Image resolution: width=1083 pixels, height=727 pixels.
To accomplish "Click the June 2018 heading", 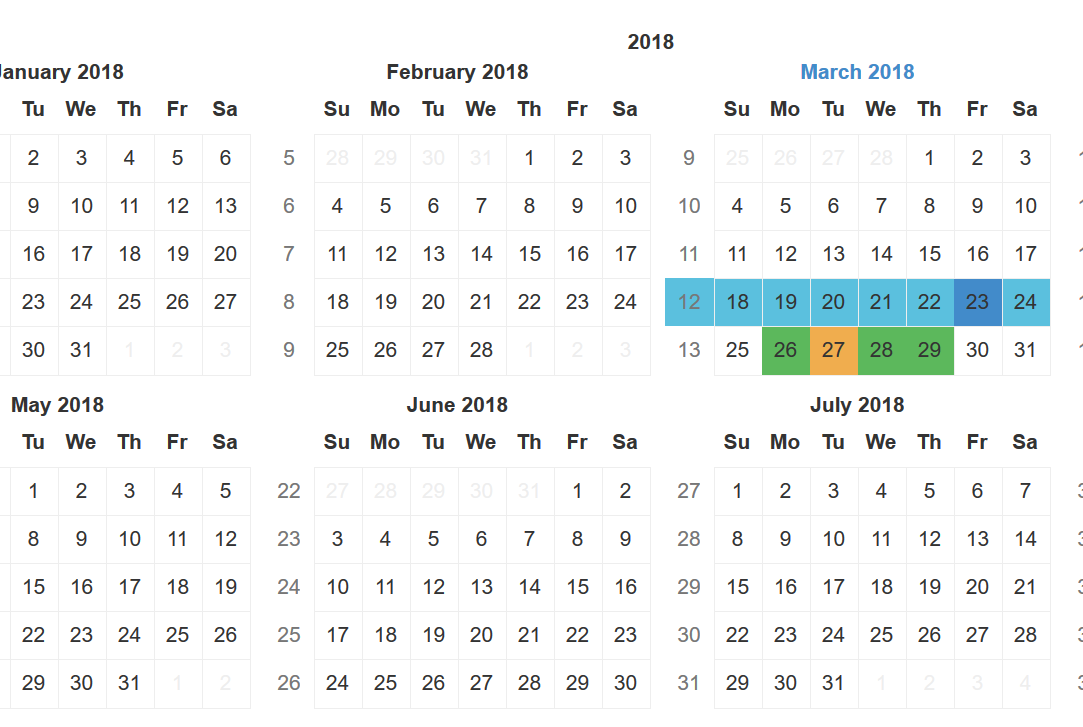I will tap(457, 405).
